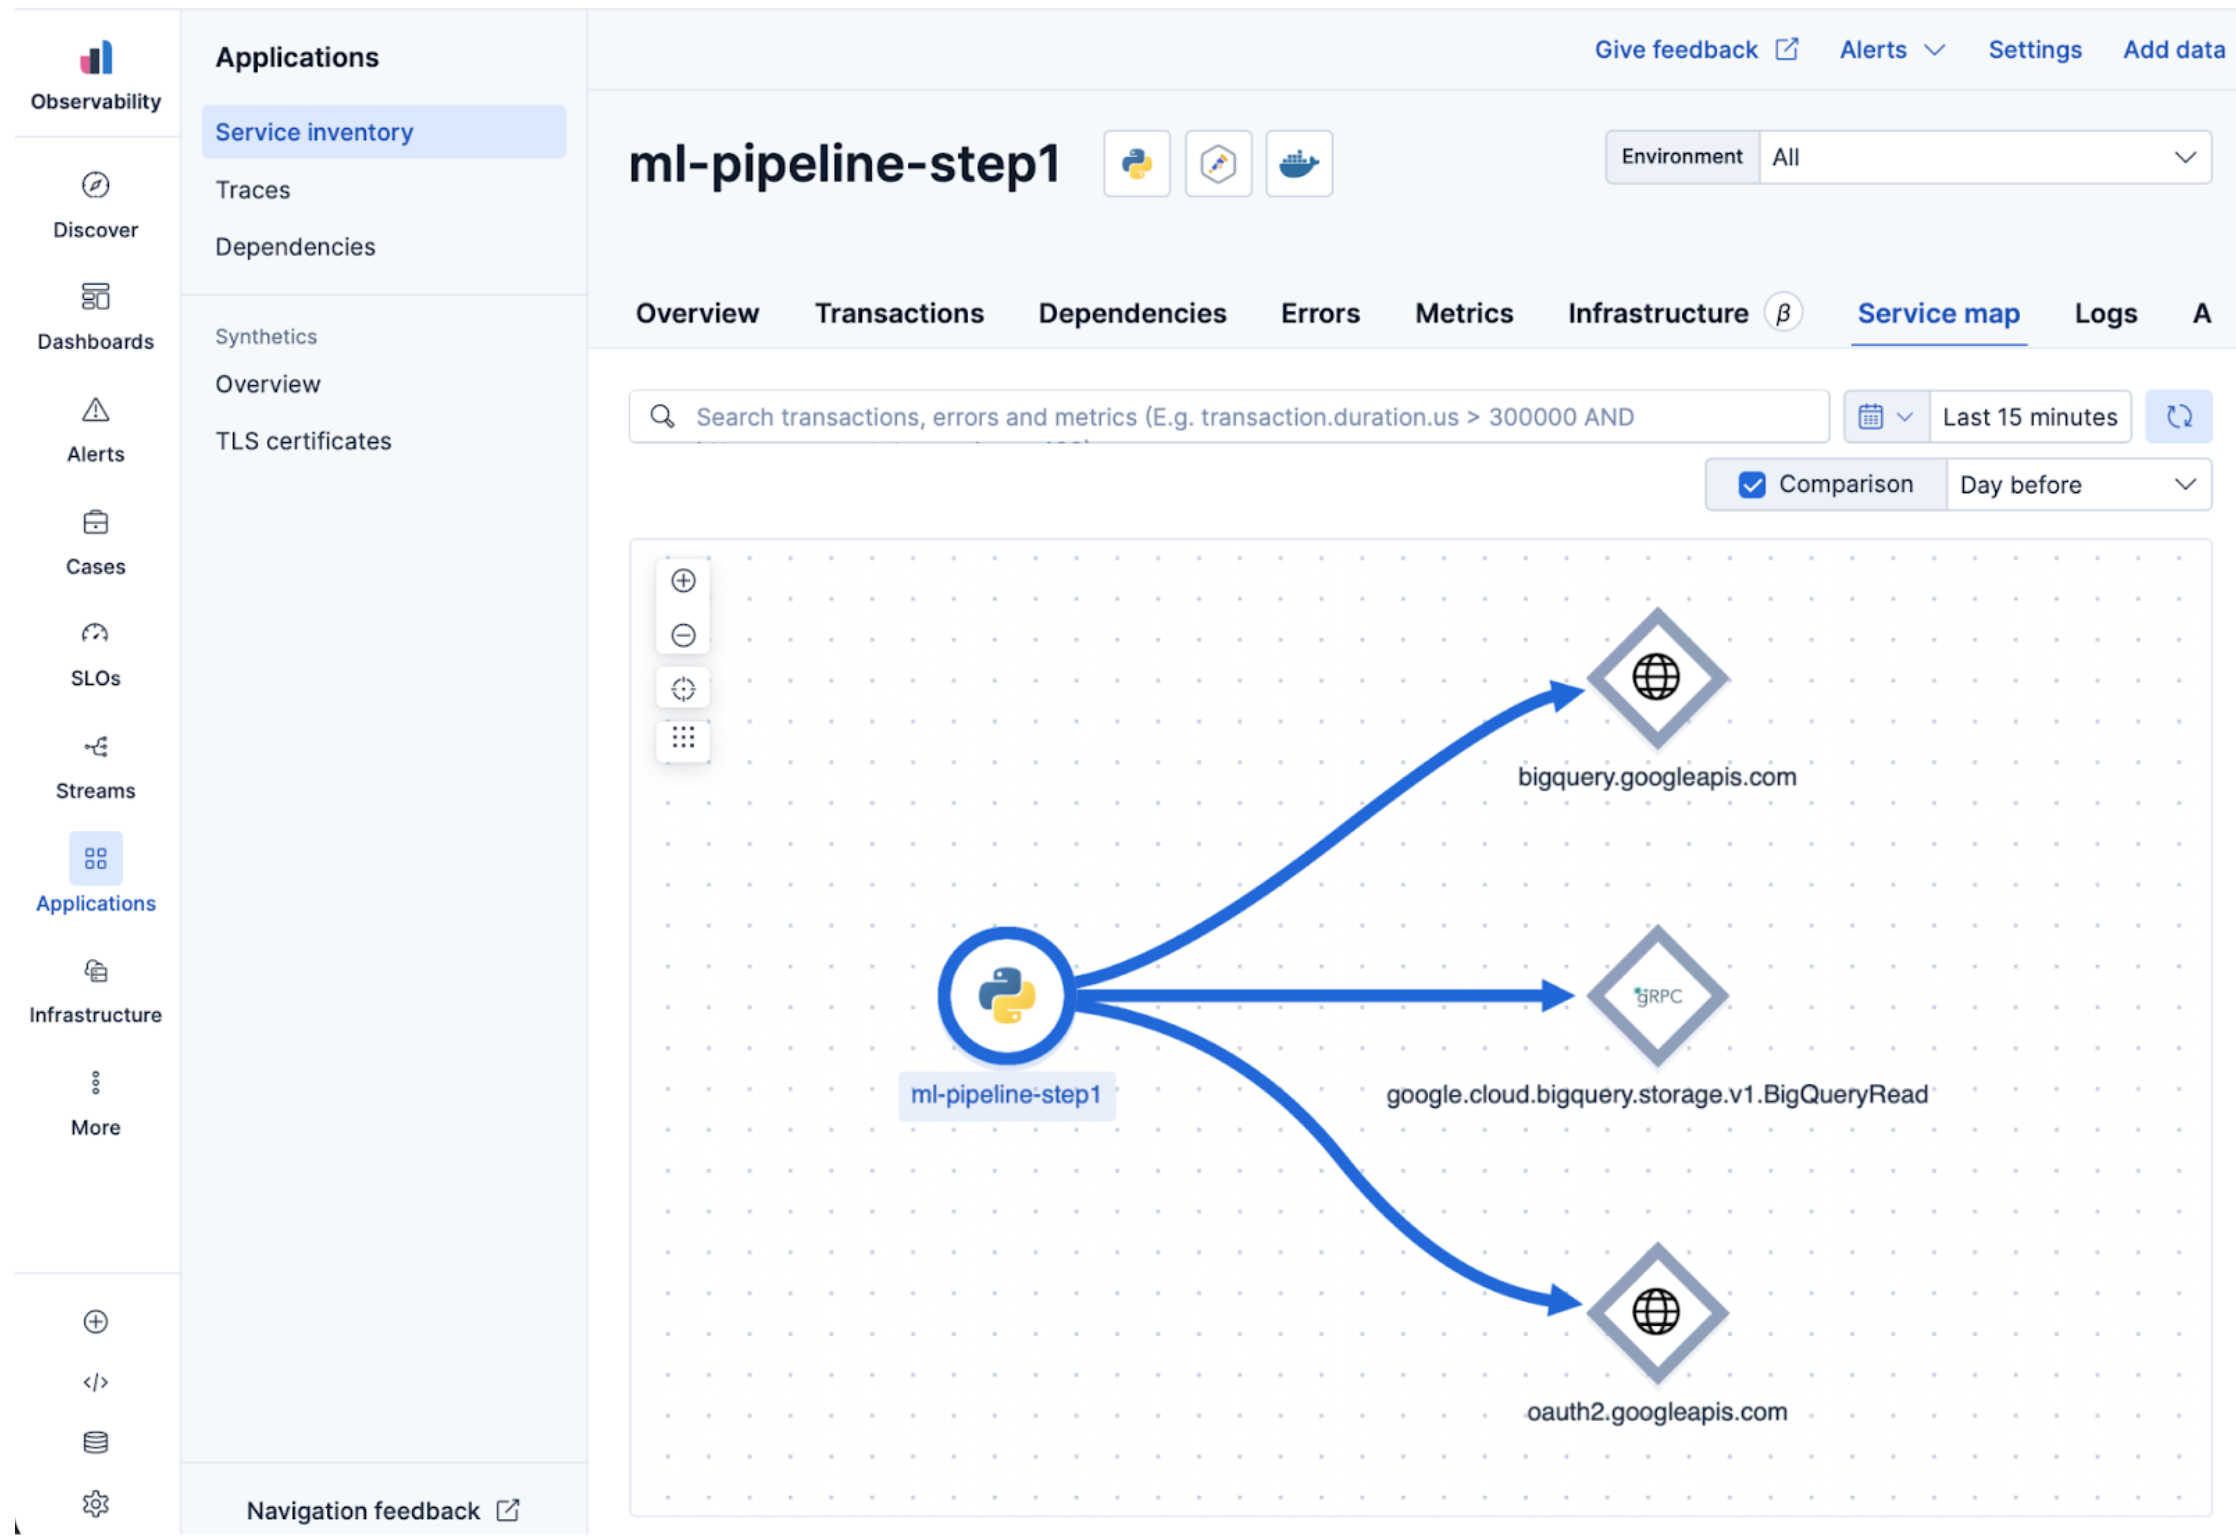Click the Docker container icon

pos(1299,163)
